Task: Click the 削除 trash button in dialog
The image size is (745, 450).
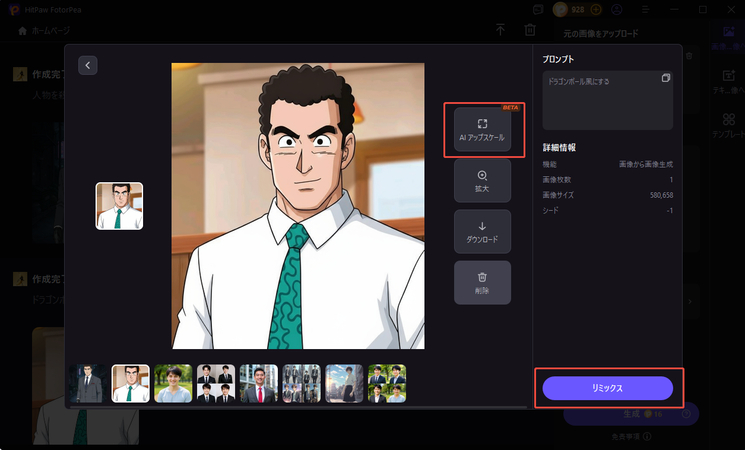Action: click(x=482, y=282)
